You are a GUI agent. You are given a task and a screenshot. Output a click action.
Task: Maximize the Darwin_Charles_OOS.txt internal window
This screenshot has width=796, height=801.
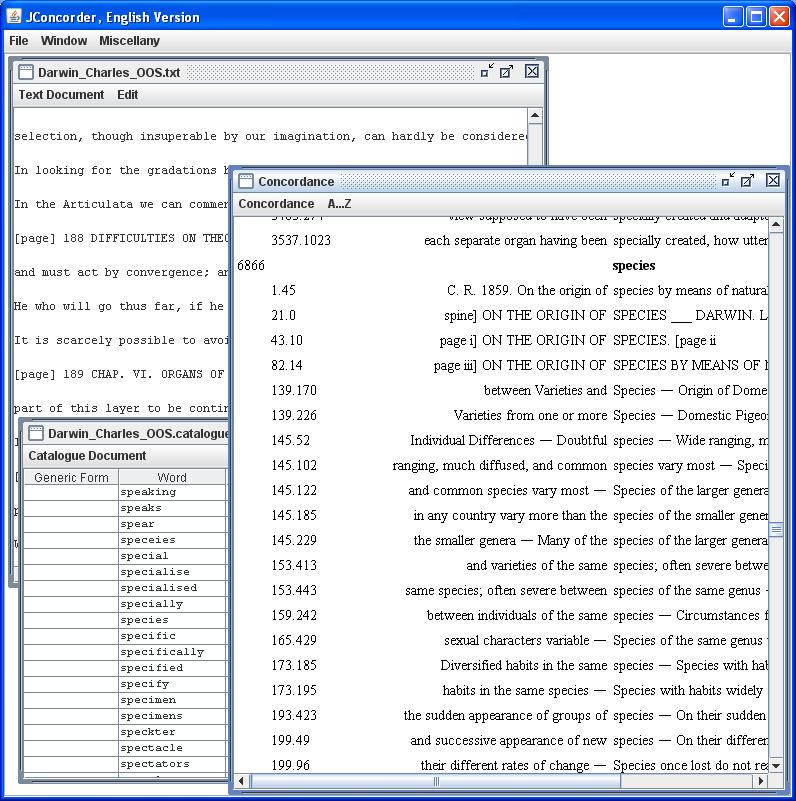pos(506,71)
